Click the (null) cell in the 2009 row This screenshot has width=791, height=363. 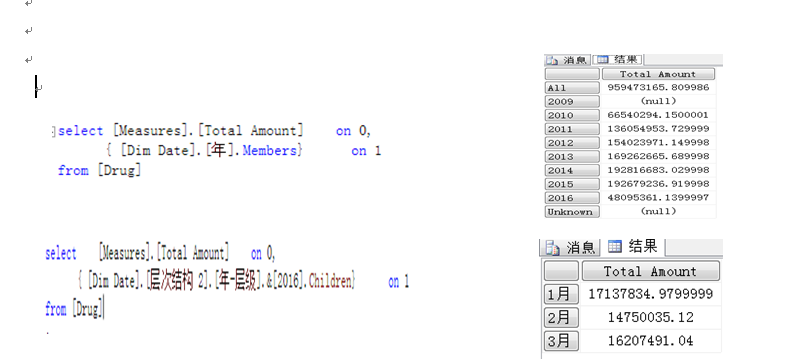[x=658, y=101]
